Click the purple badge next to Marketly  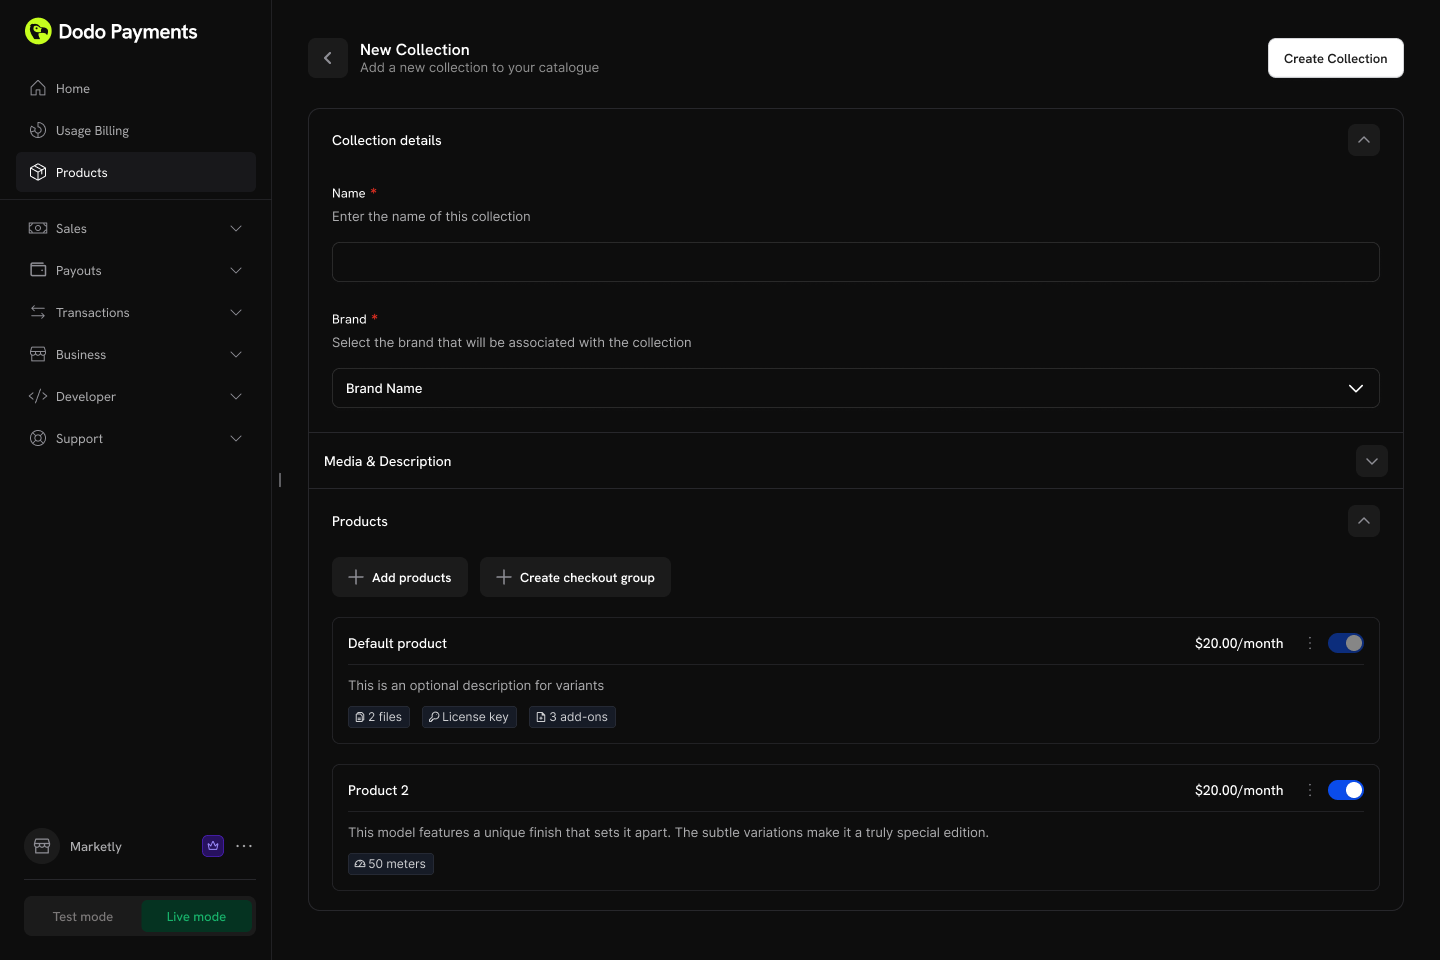(x=213, y=846)
